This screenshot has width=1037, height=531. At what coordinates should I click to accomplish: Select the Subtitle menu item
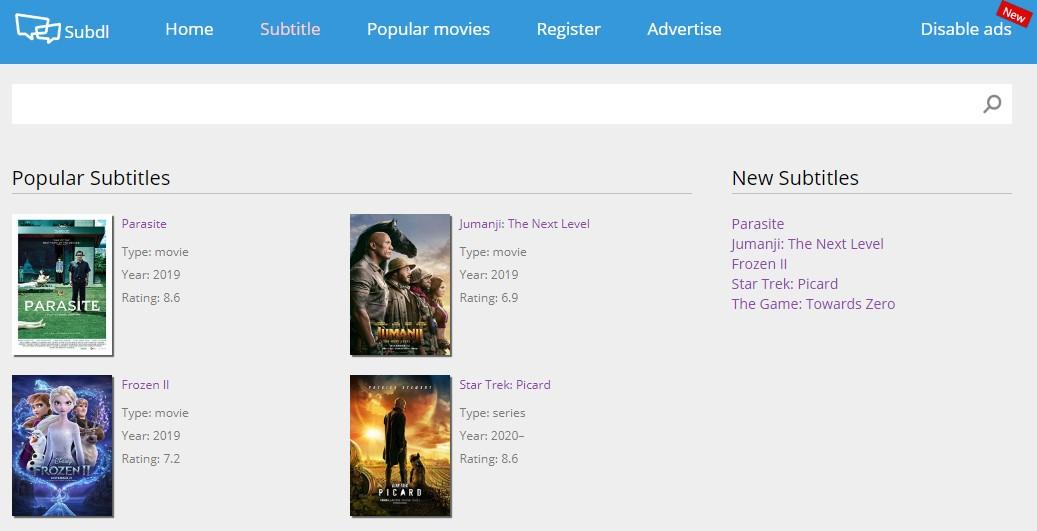coord(290,29)
